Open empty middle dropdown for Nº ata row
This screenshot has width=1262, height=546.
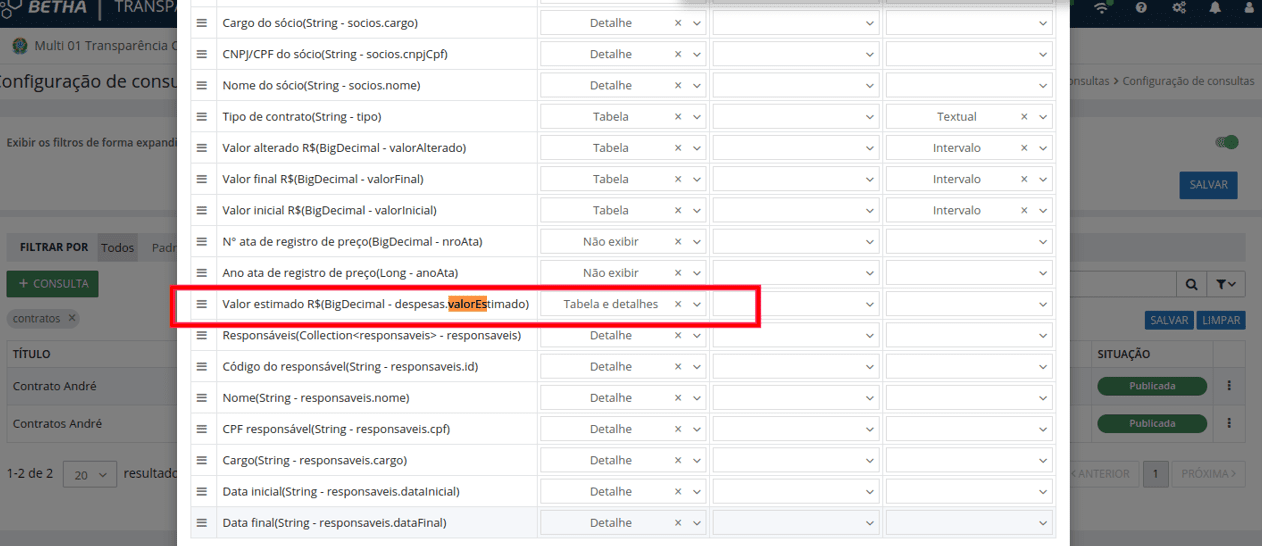796,242
